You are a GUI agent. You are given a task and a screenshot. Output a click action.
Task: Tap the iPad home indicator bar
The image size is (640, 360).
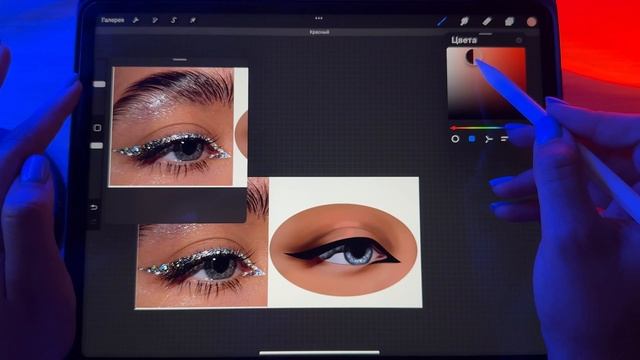point(319,353)
